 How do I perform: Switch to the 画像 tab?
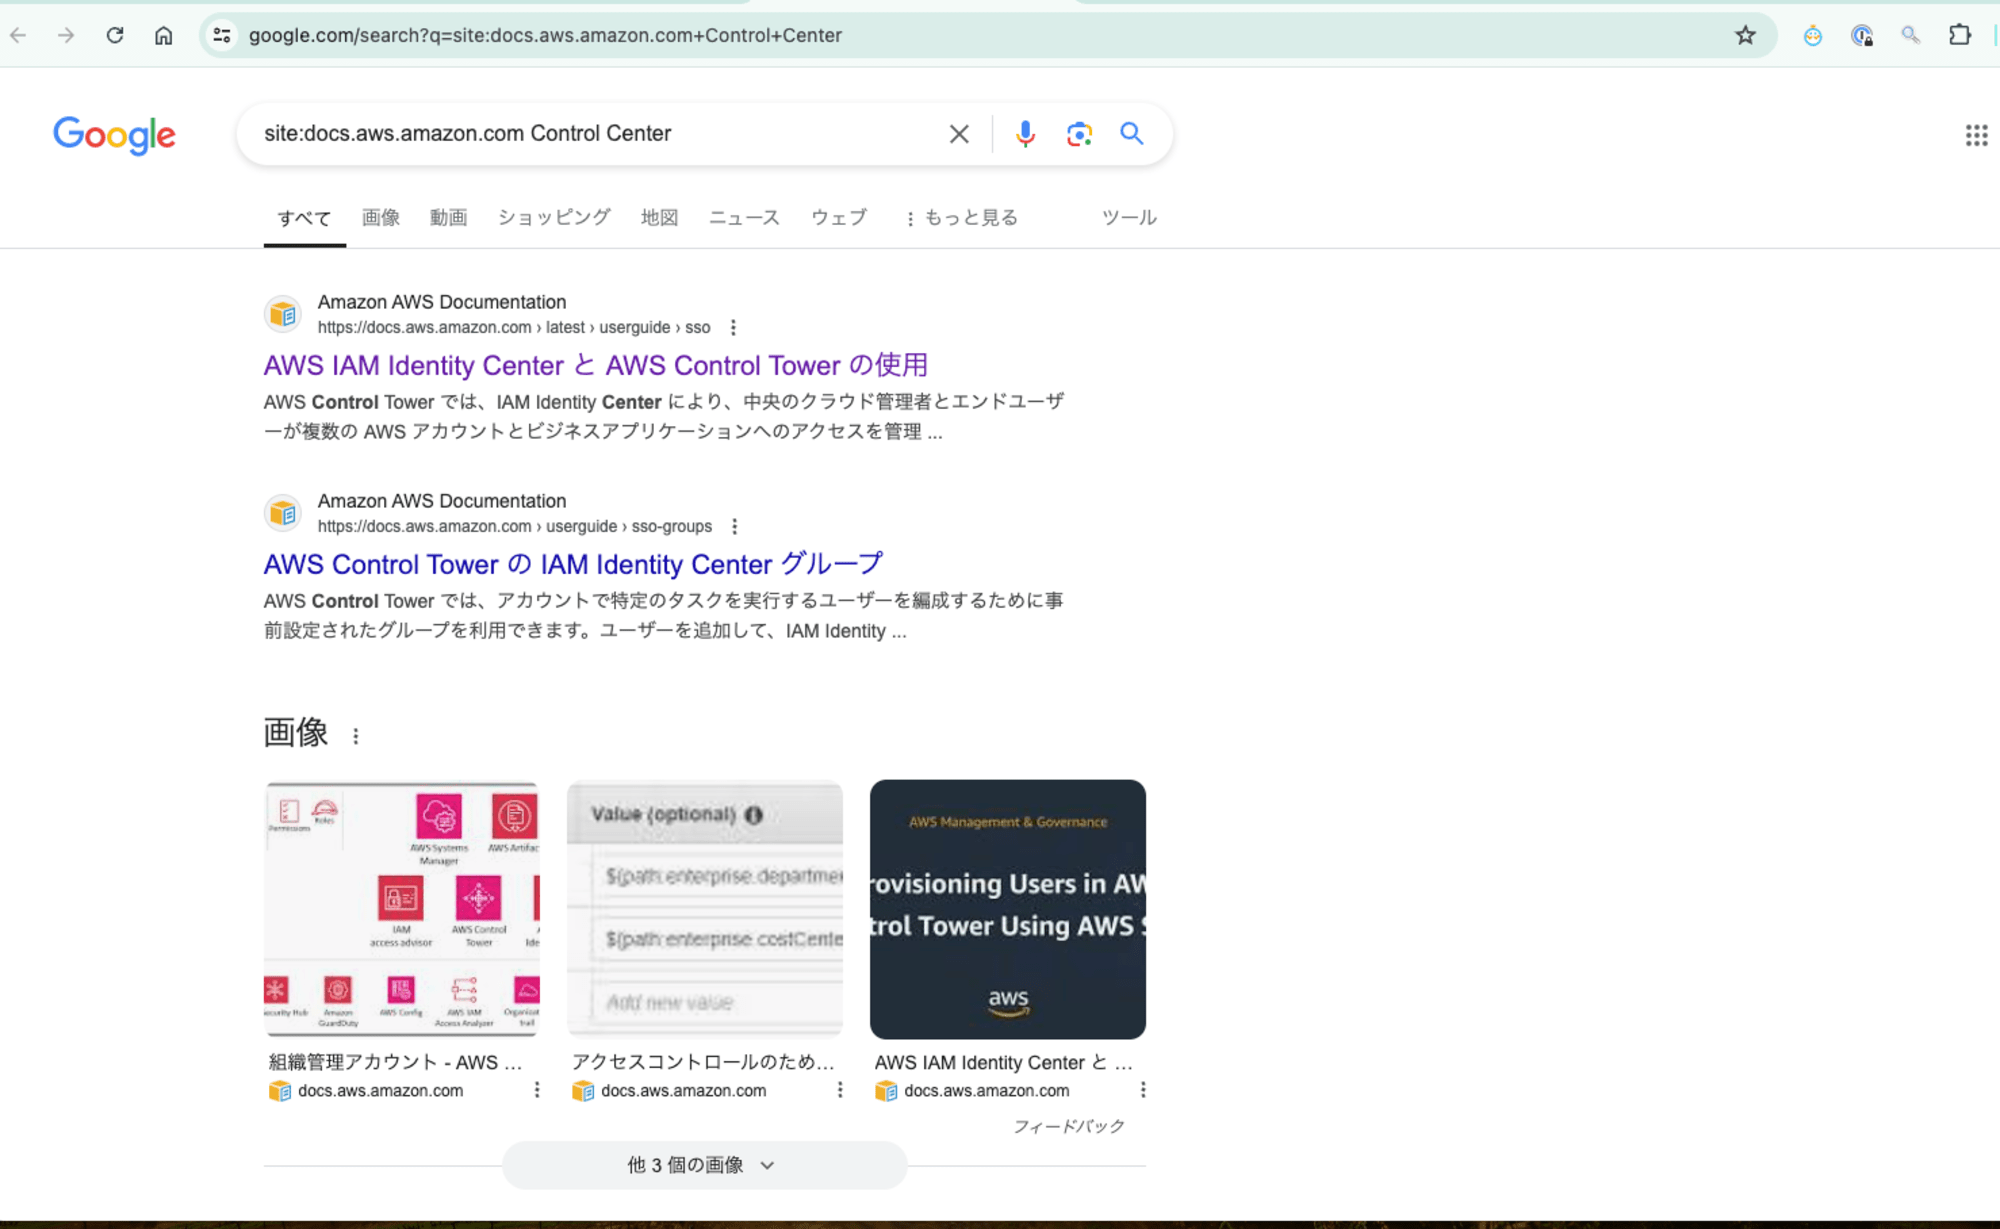click(381, 218)
